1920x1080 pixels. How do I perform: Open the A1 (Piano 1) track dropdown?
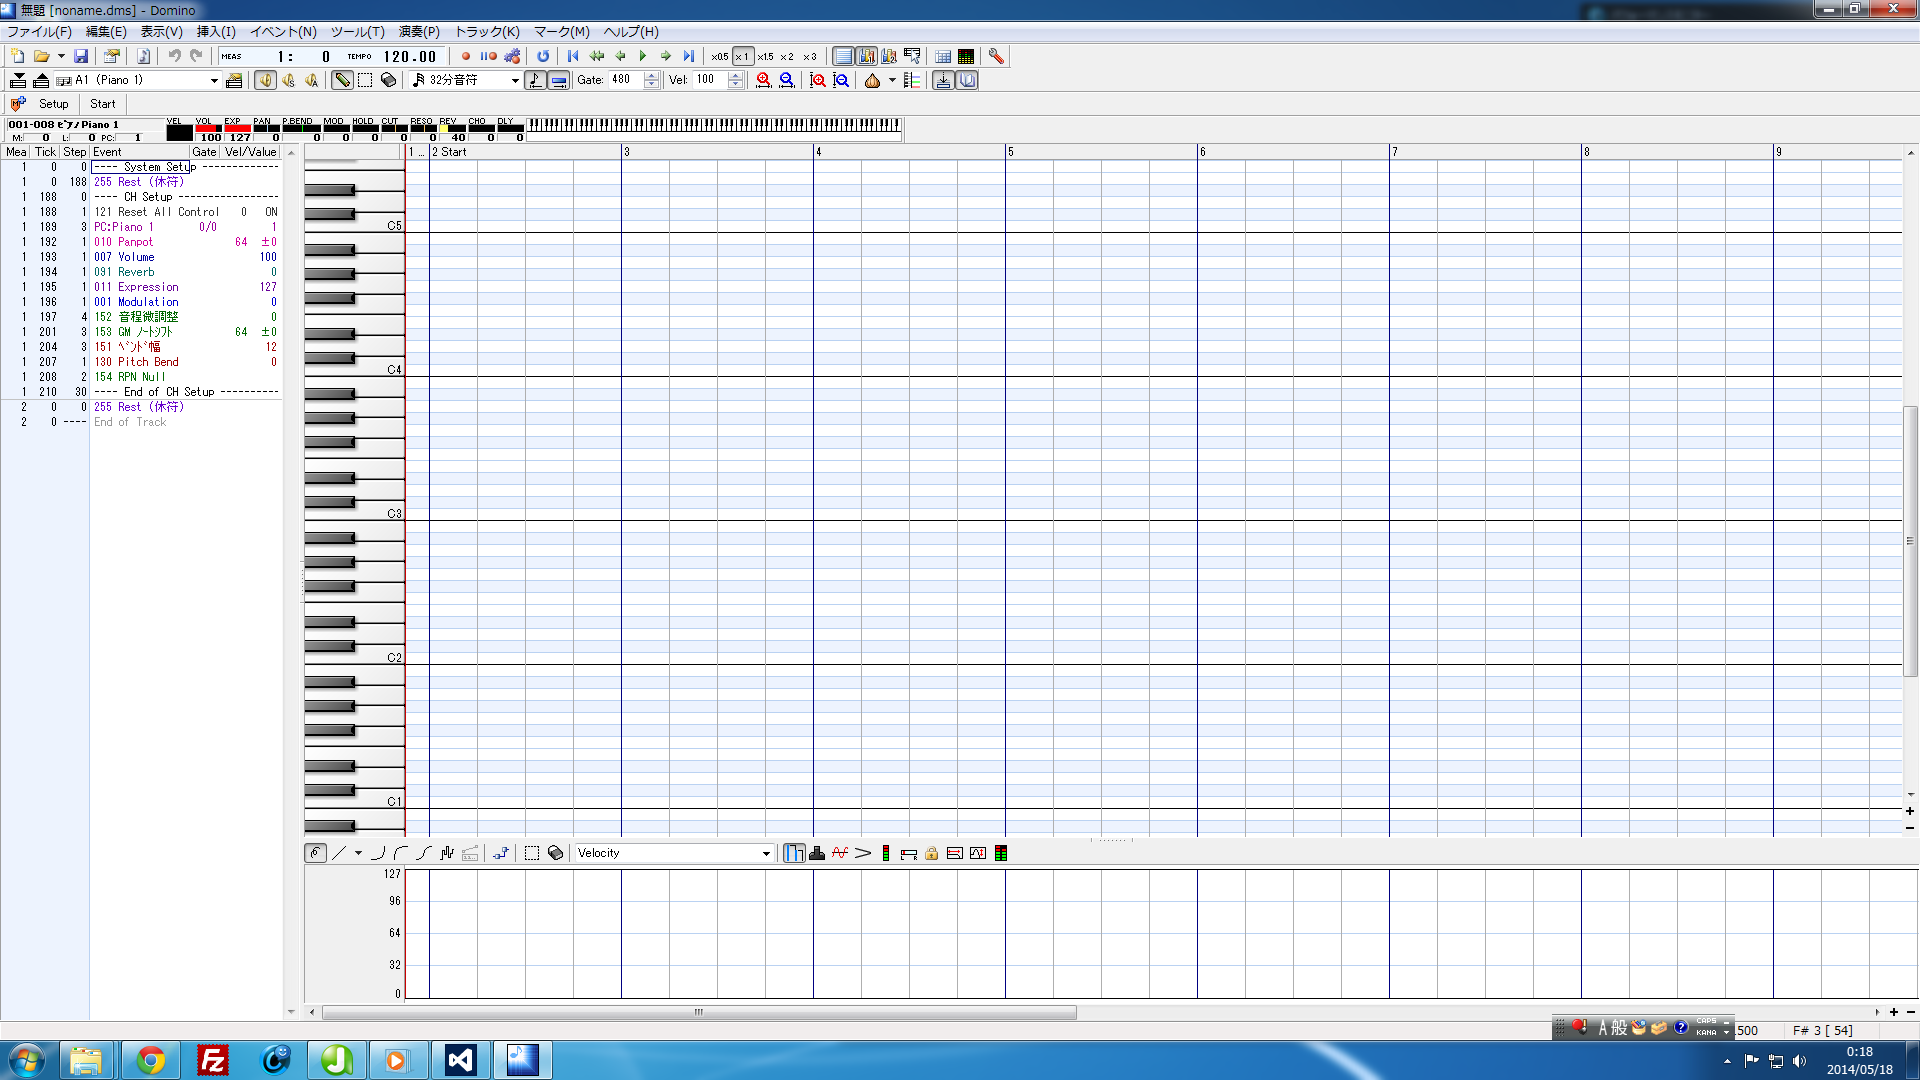pyautogui.click(x=214, y=80)
